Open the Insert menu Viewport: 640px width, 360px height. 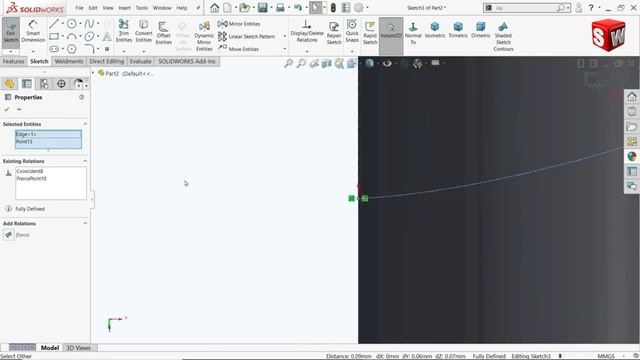[124, 8]
